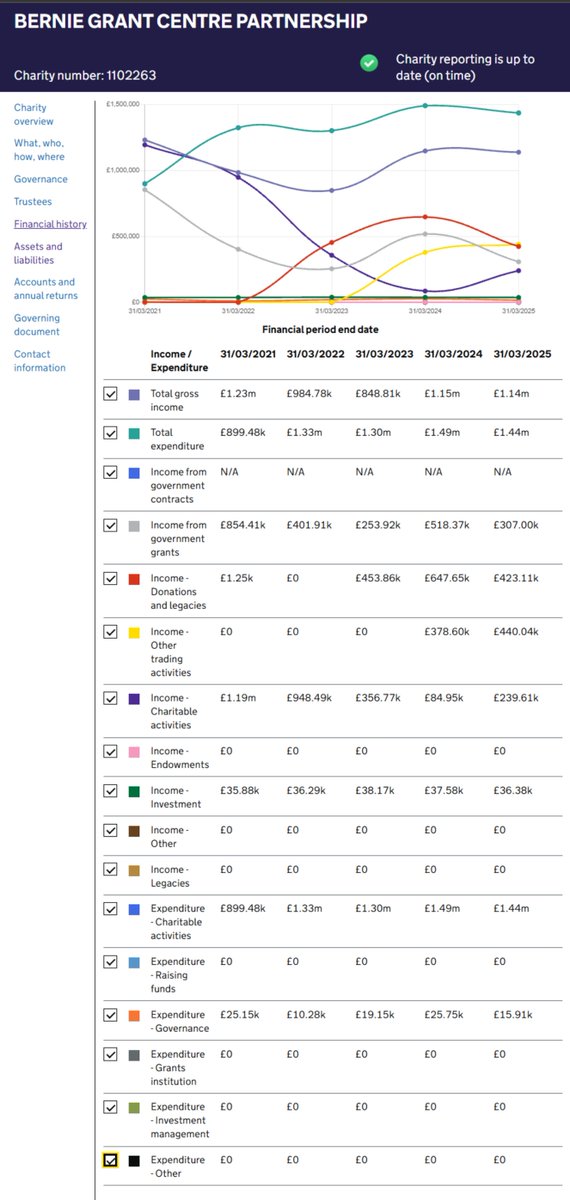Click the green Income - Investment swatch
The height and width of the screenshot is (1200, 570).
134,791
